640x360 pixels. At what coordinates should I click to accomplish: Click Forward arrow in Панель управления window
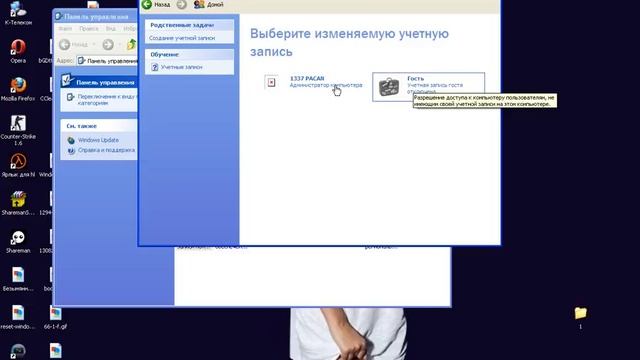pos(108,44)
